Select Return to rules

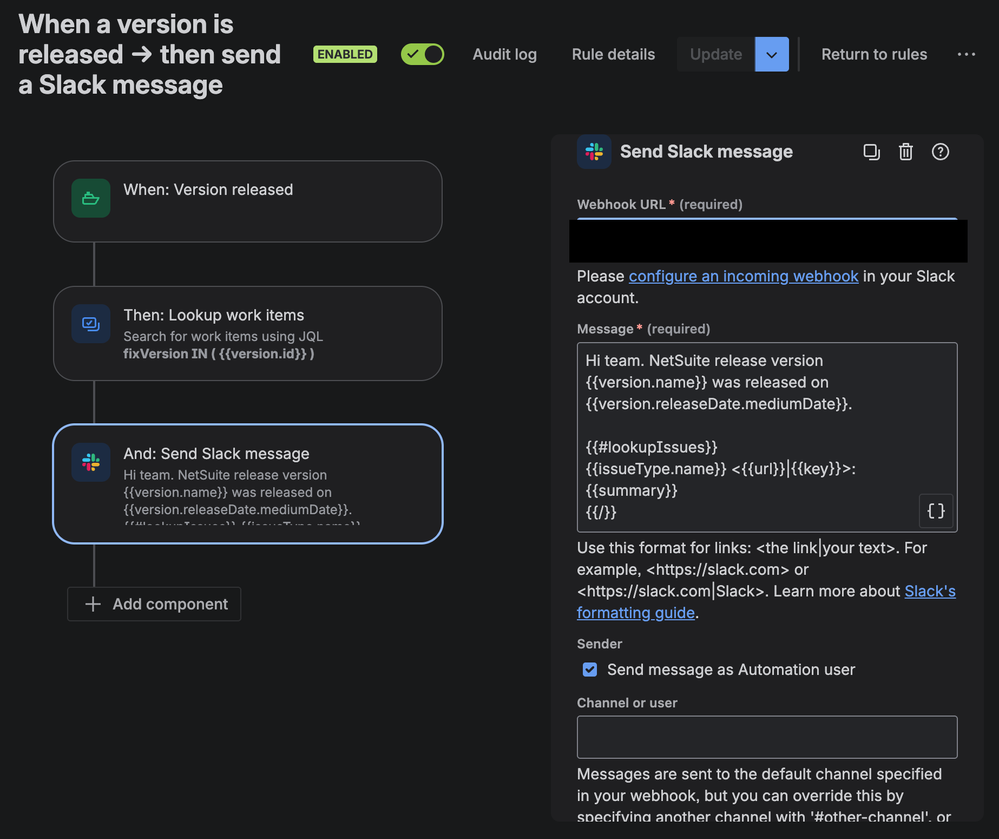[x=873, y=54]
